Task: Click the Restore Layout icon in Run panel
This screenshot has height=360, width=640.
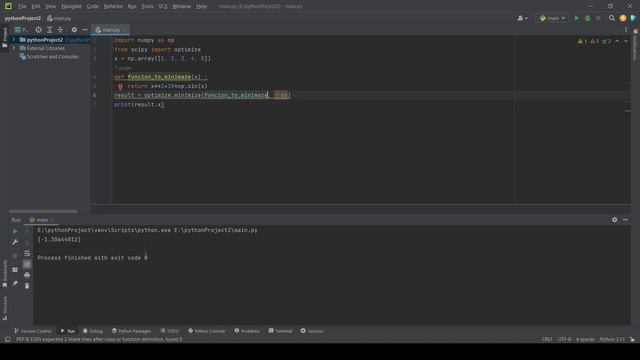Action: point(15,270)
